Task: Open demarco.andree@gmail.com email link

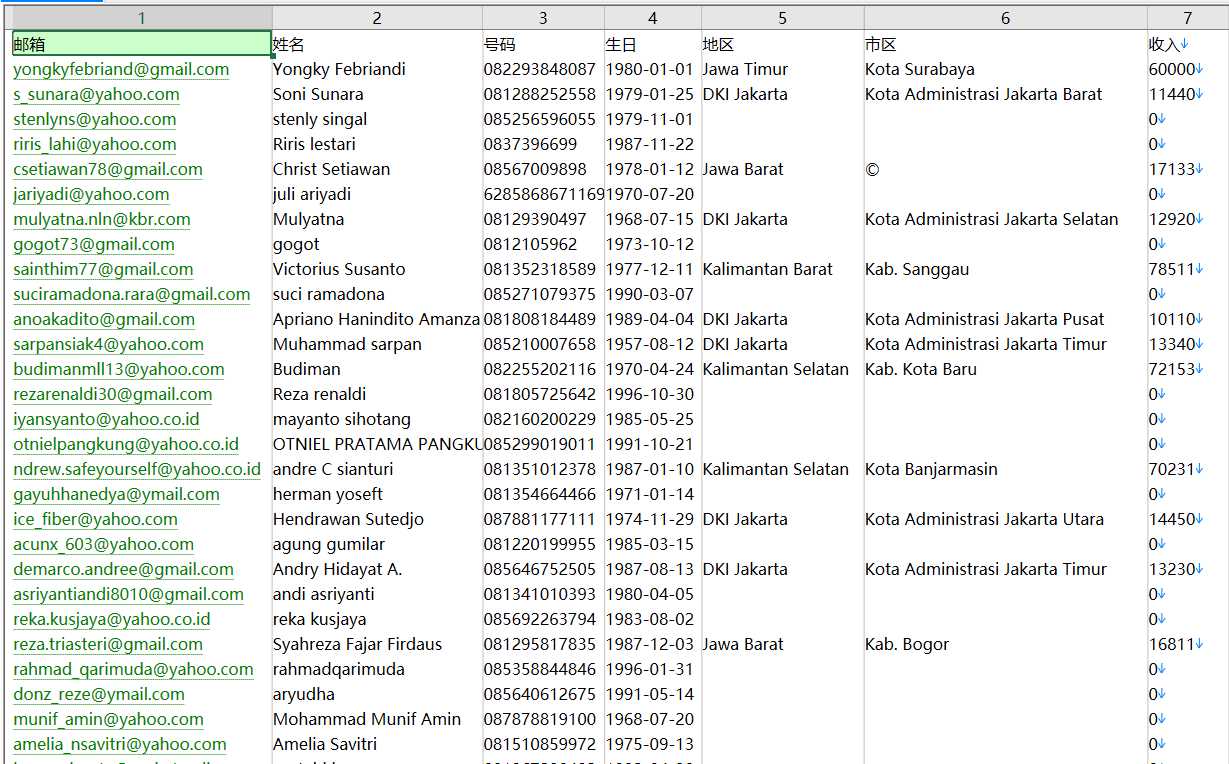Action: coord(123,569)
